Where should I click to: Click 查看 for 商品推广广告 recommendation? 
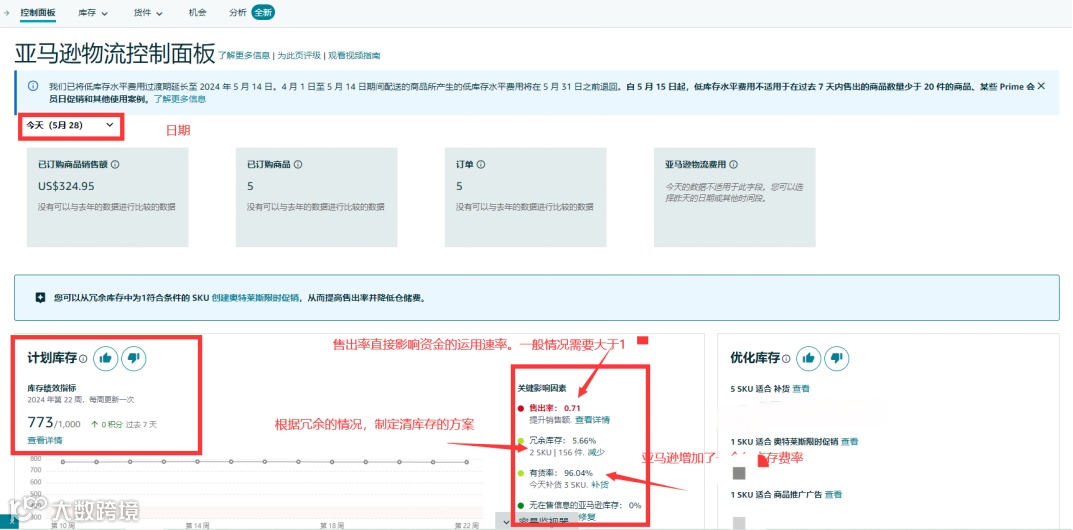click(x=833, y=494)
